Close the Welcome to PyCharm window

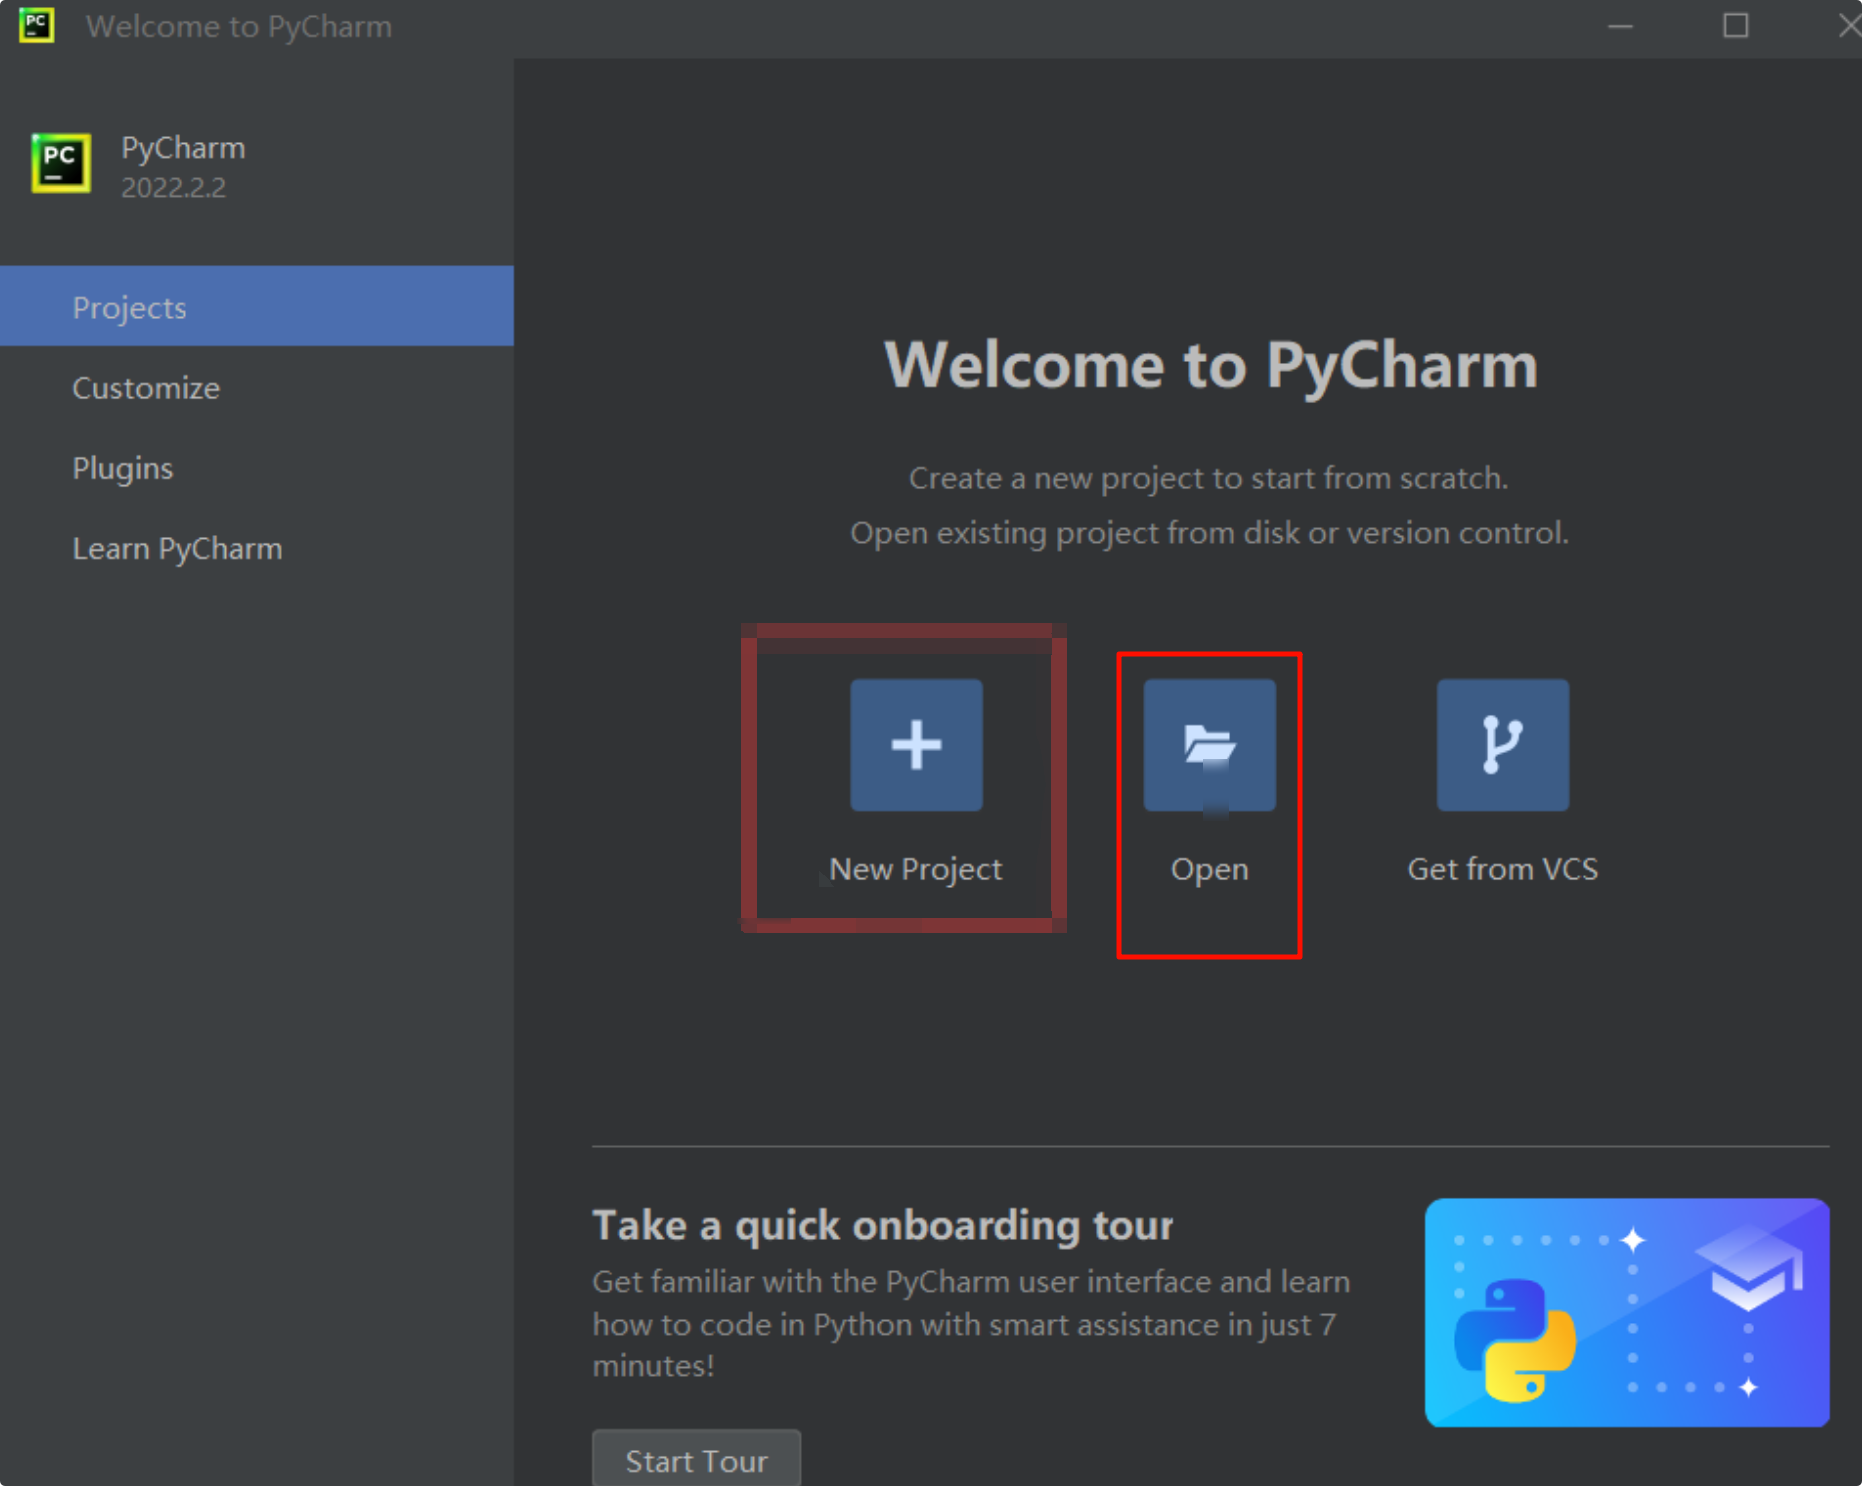point(1849,26)
